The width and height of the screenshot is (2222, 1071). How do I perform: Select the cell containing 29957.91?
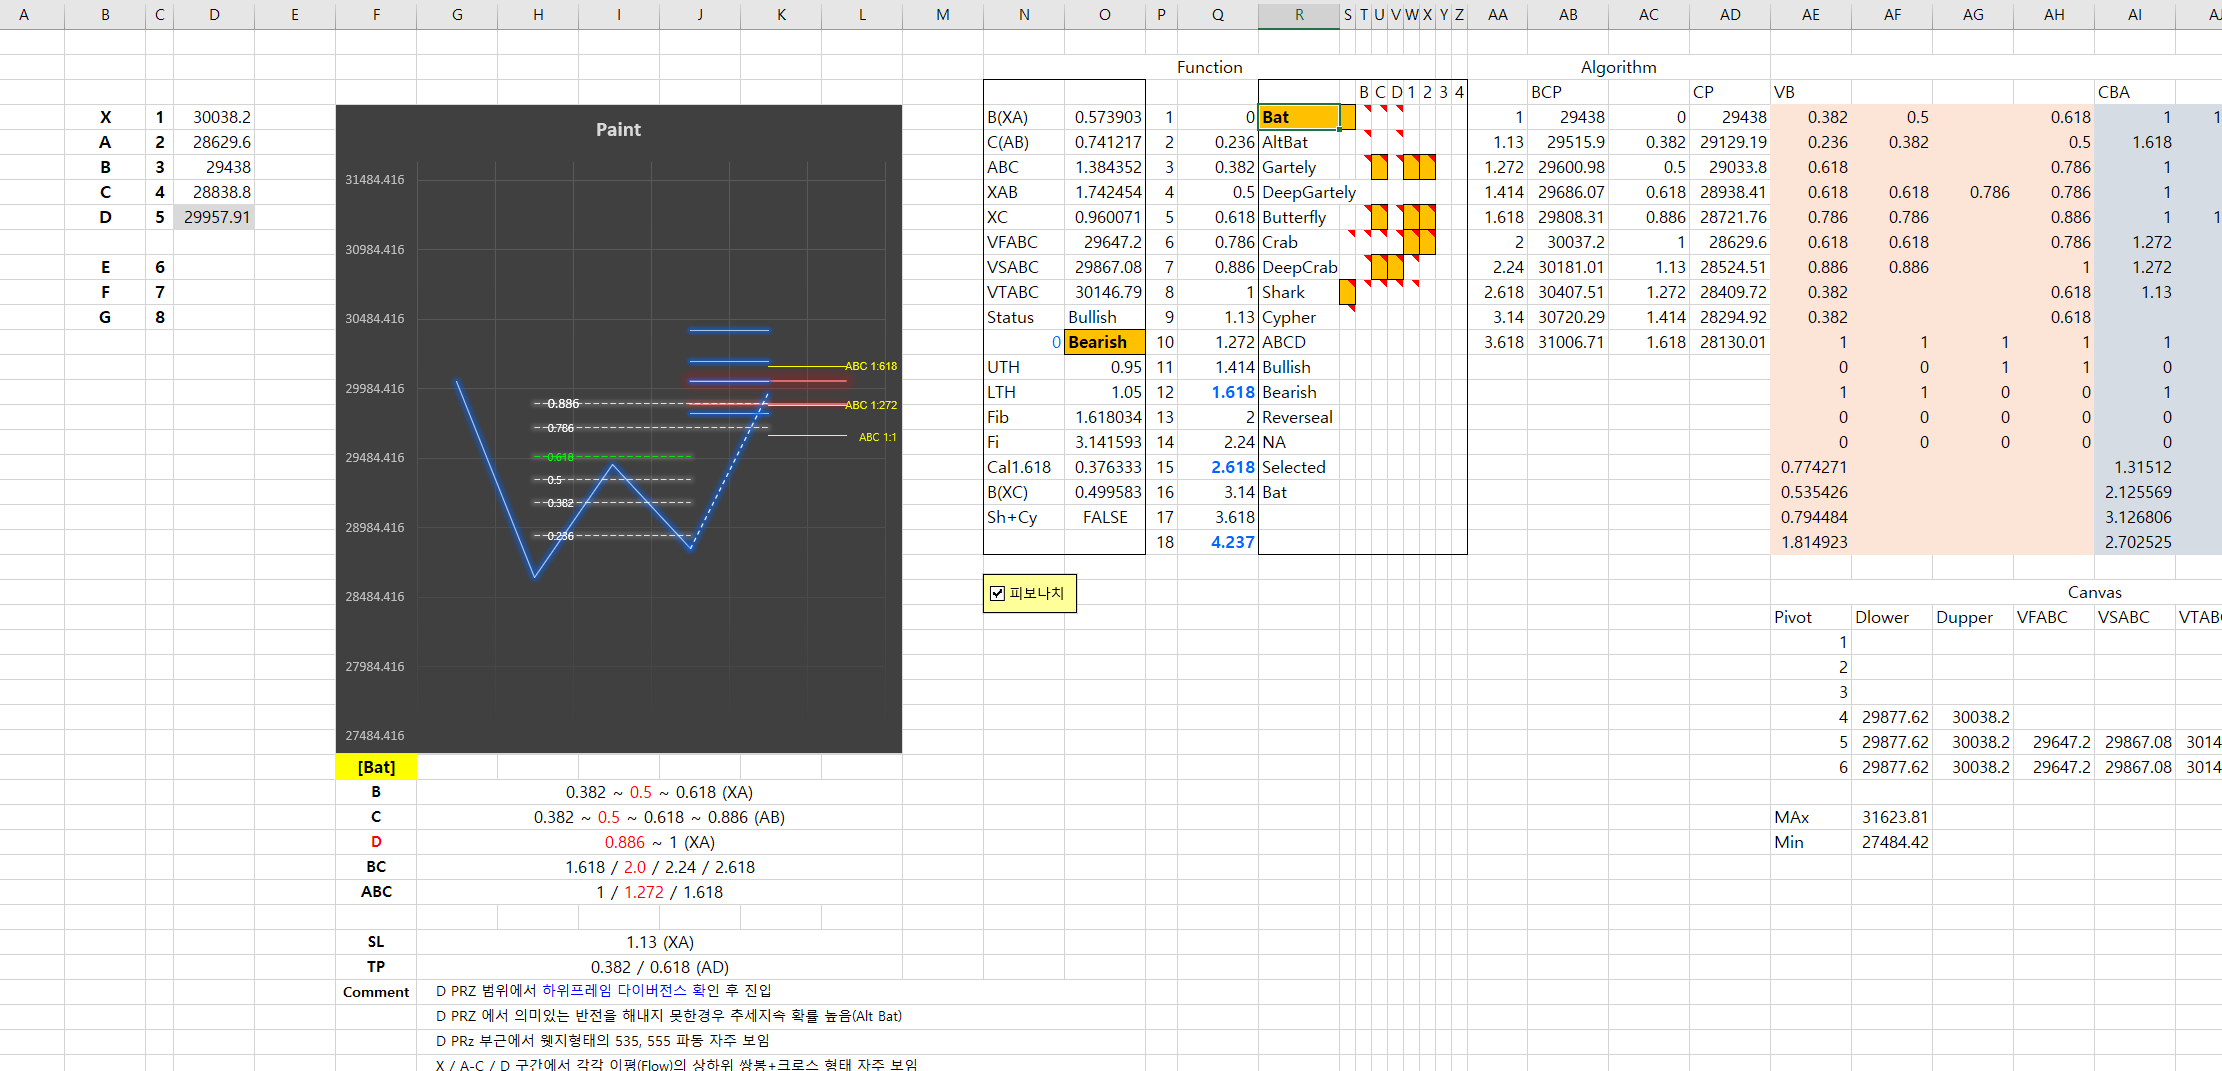click(214, 217)
